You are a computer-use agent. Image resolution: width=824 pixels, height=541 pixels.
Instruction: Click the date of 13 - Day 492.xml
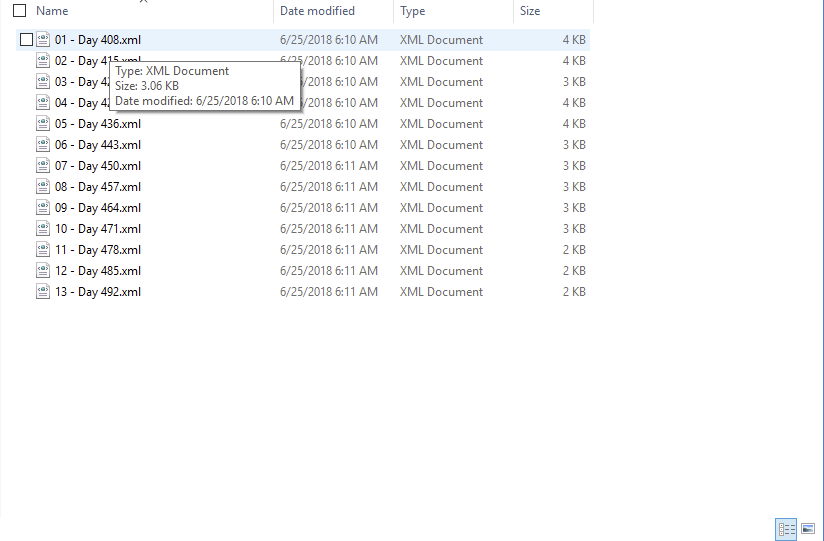pyautogui.click(x=328, y=292)
